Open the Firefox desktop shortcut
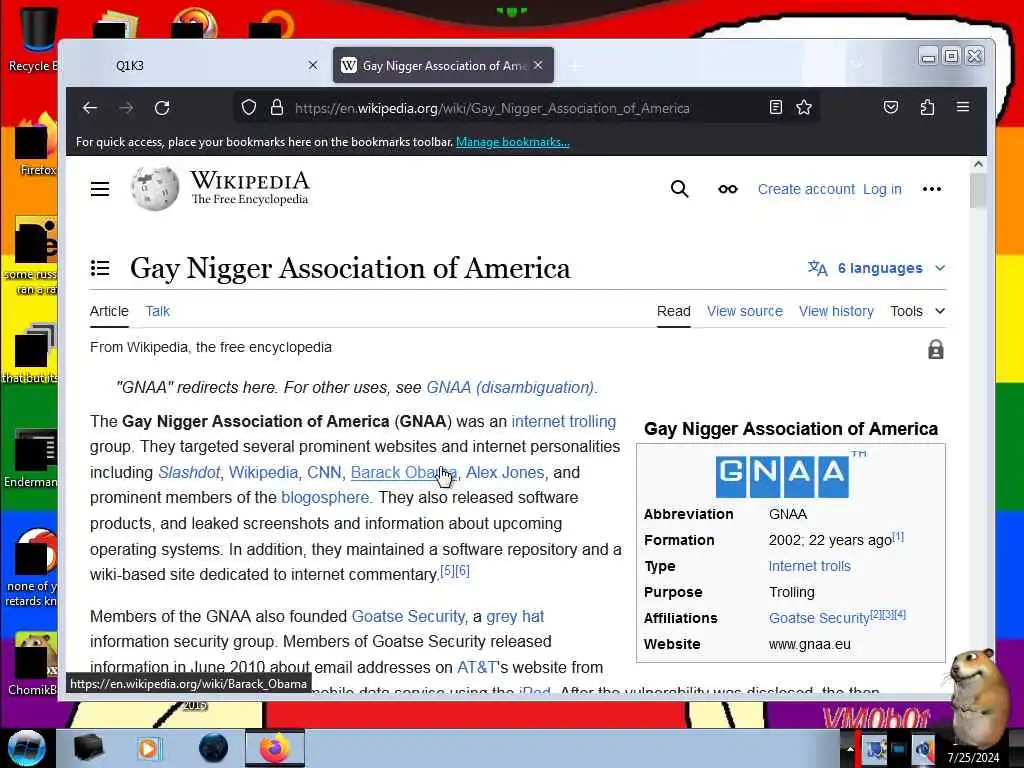 click(x=37, y=144)
